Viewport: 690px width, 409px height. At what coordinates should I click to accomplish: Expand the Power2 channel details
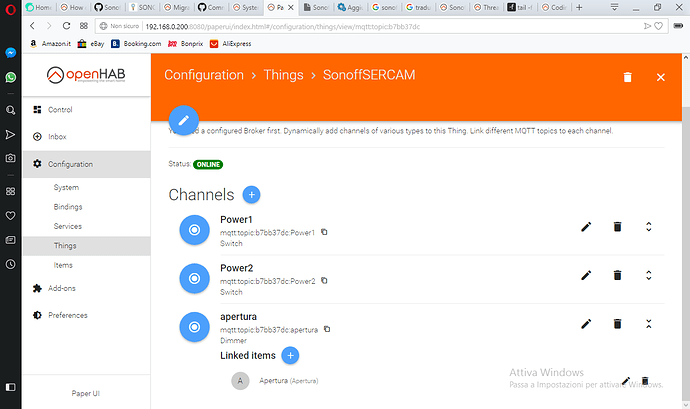(648, 275)
